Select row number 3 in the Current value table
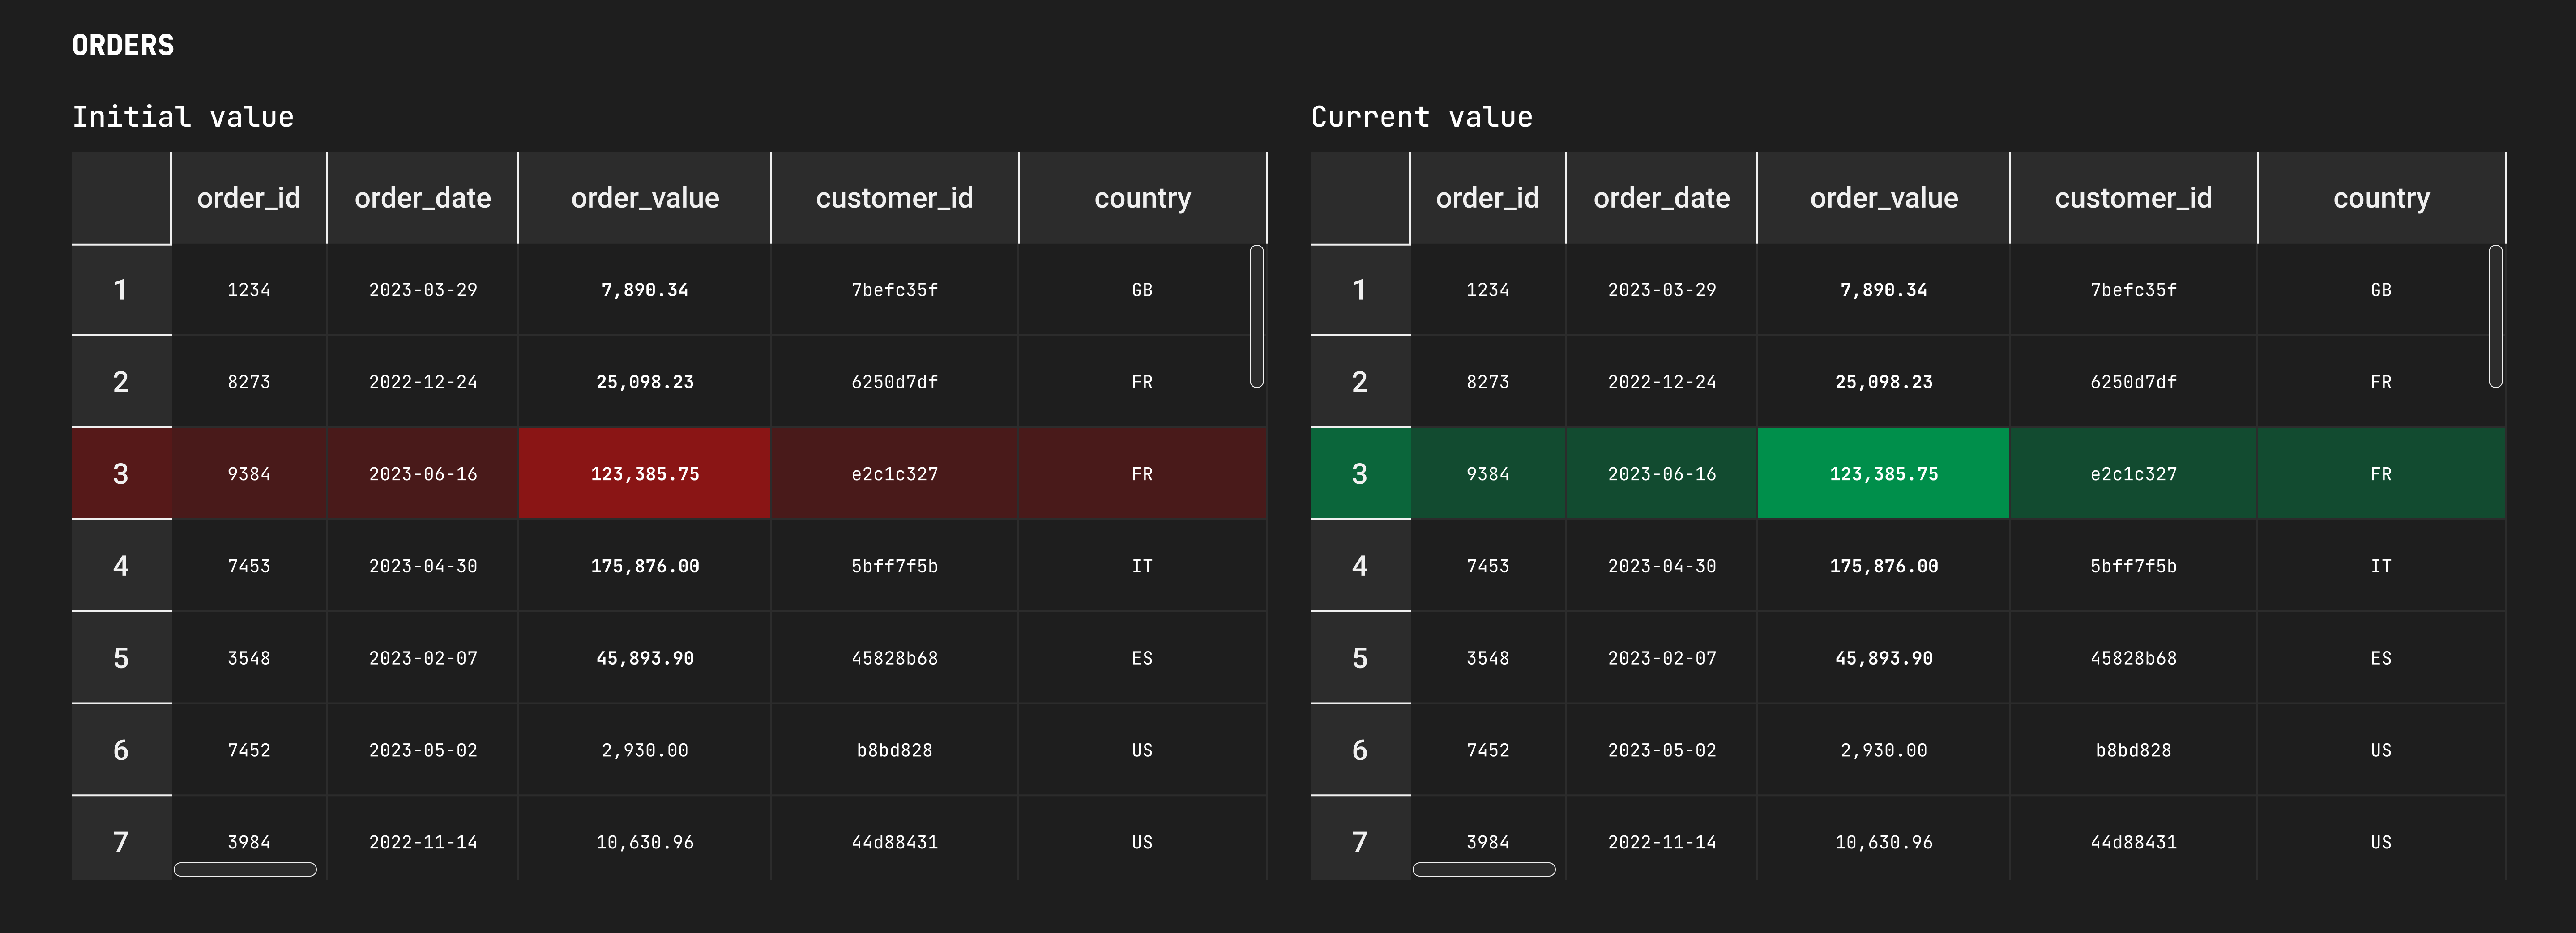2576x933 pixels. 1359,474
